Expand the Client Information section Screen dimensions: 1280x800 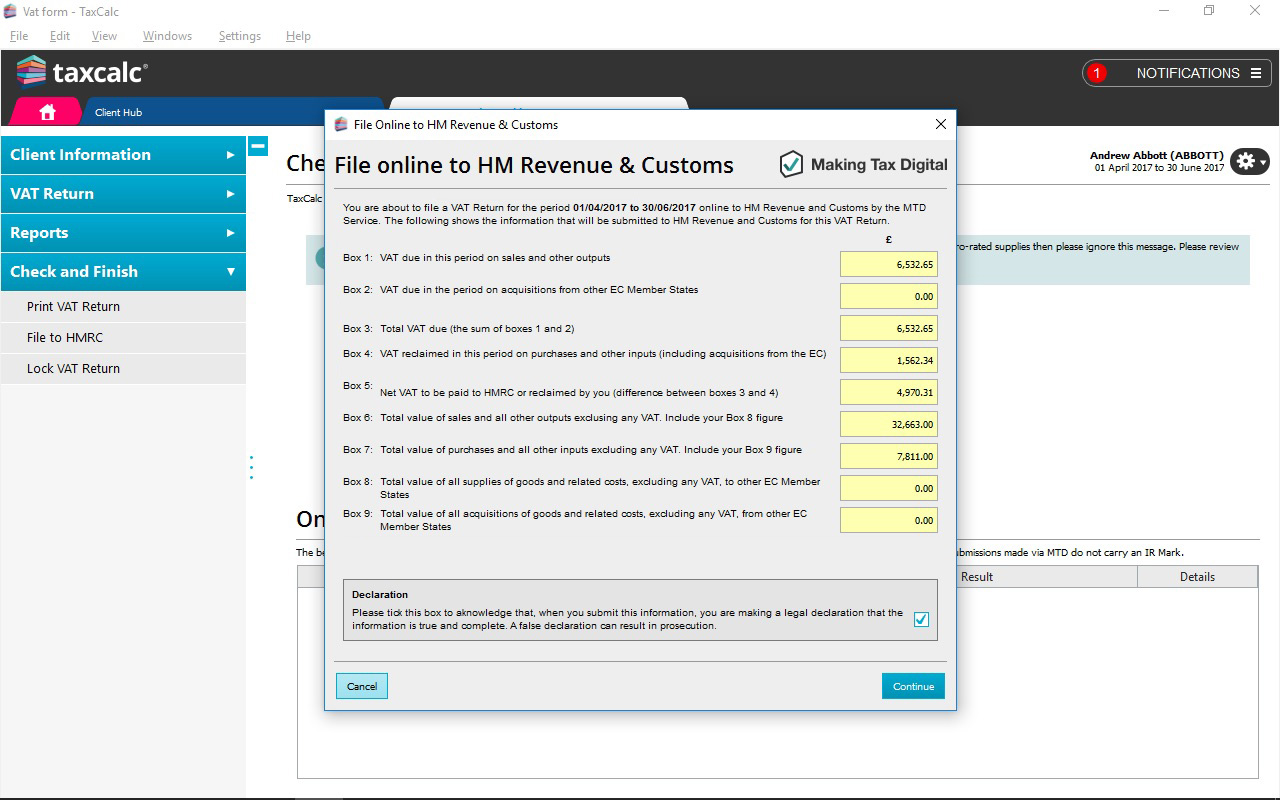(122, 155)
